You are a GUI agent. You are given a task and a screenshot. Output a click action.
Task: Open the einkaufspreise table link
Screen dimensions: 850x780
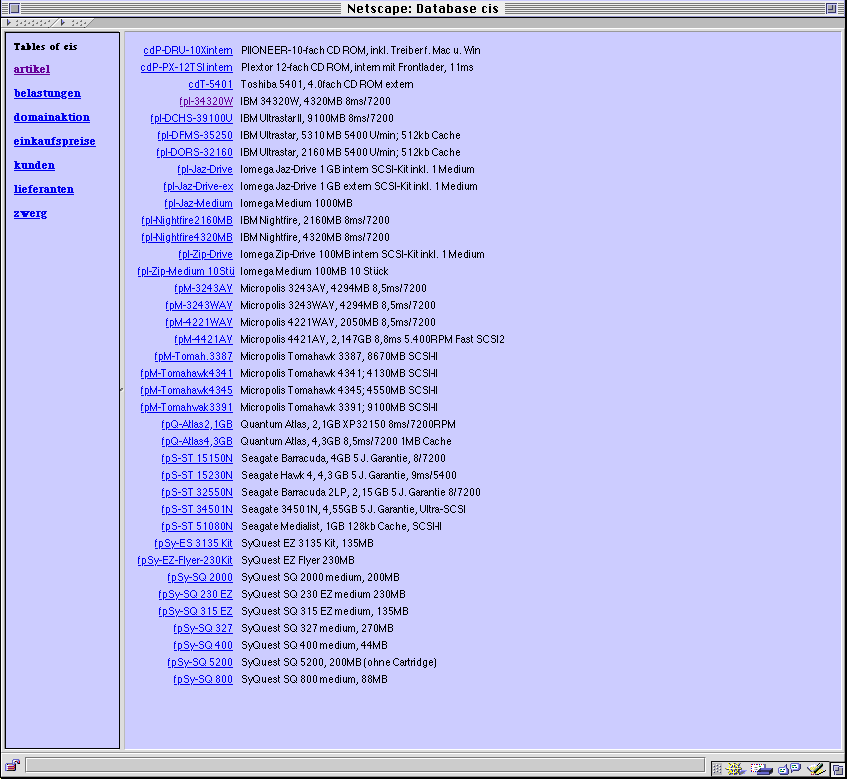pyautogui.click(x=54, y=141)
